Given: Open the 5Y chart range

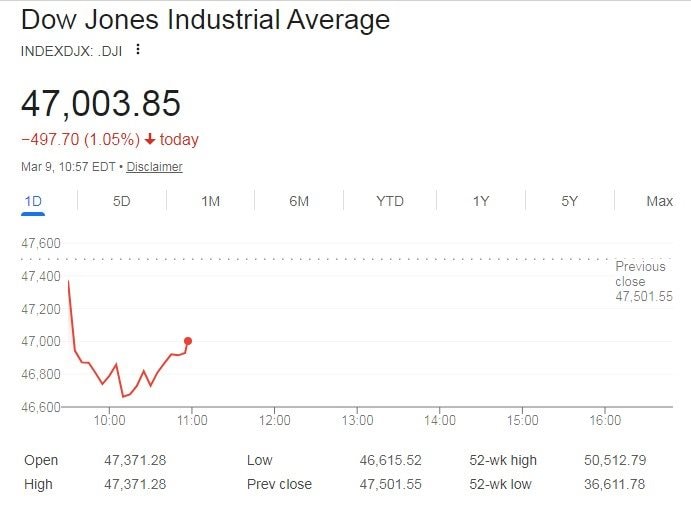Looking at the screenshot, I should 570,201.
